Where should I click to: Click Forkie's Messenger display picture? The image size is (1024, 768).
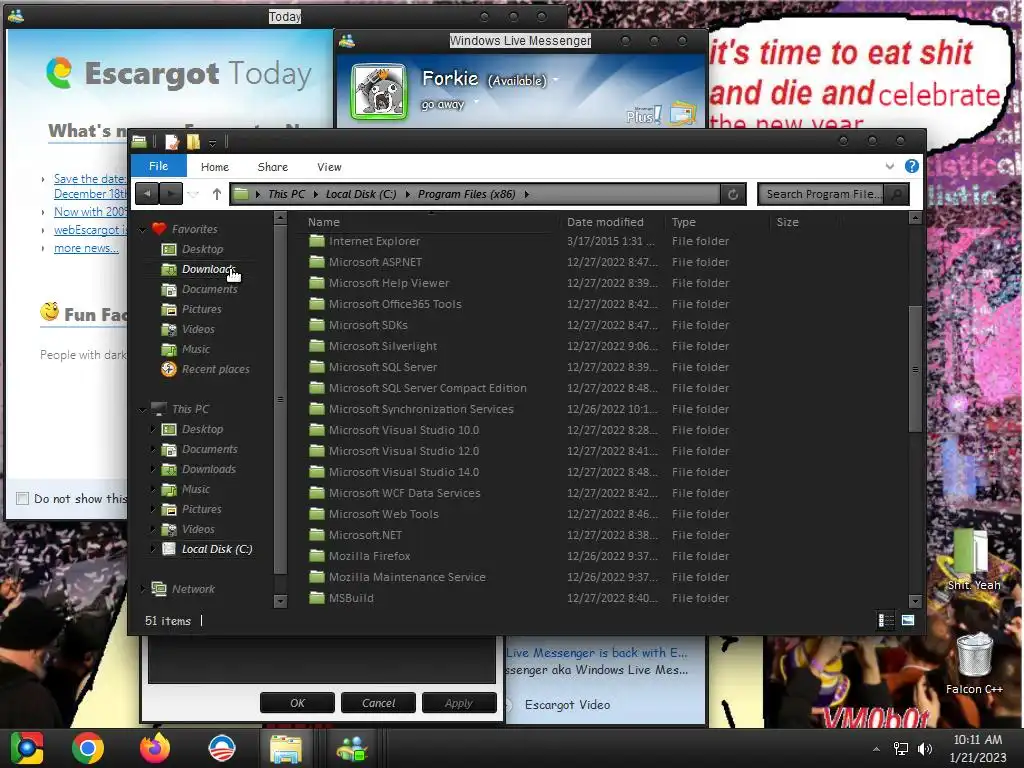coord(379,91)
